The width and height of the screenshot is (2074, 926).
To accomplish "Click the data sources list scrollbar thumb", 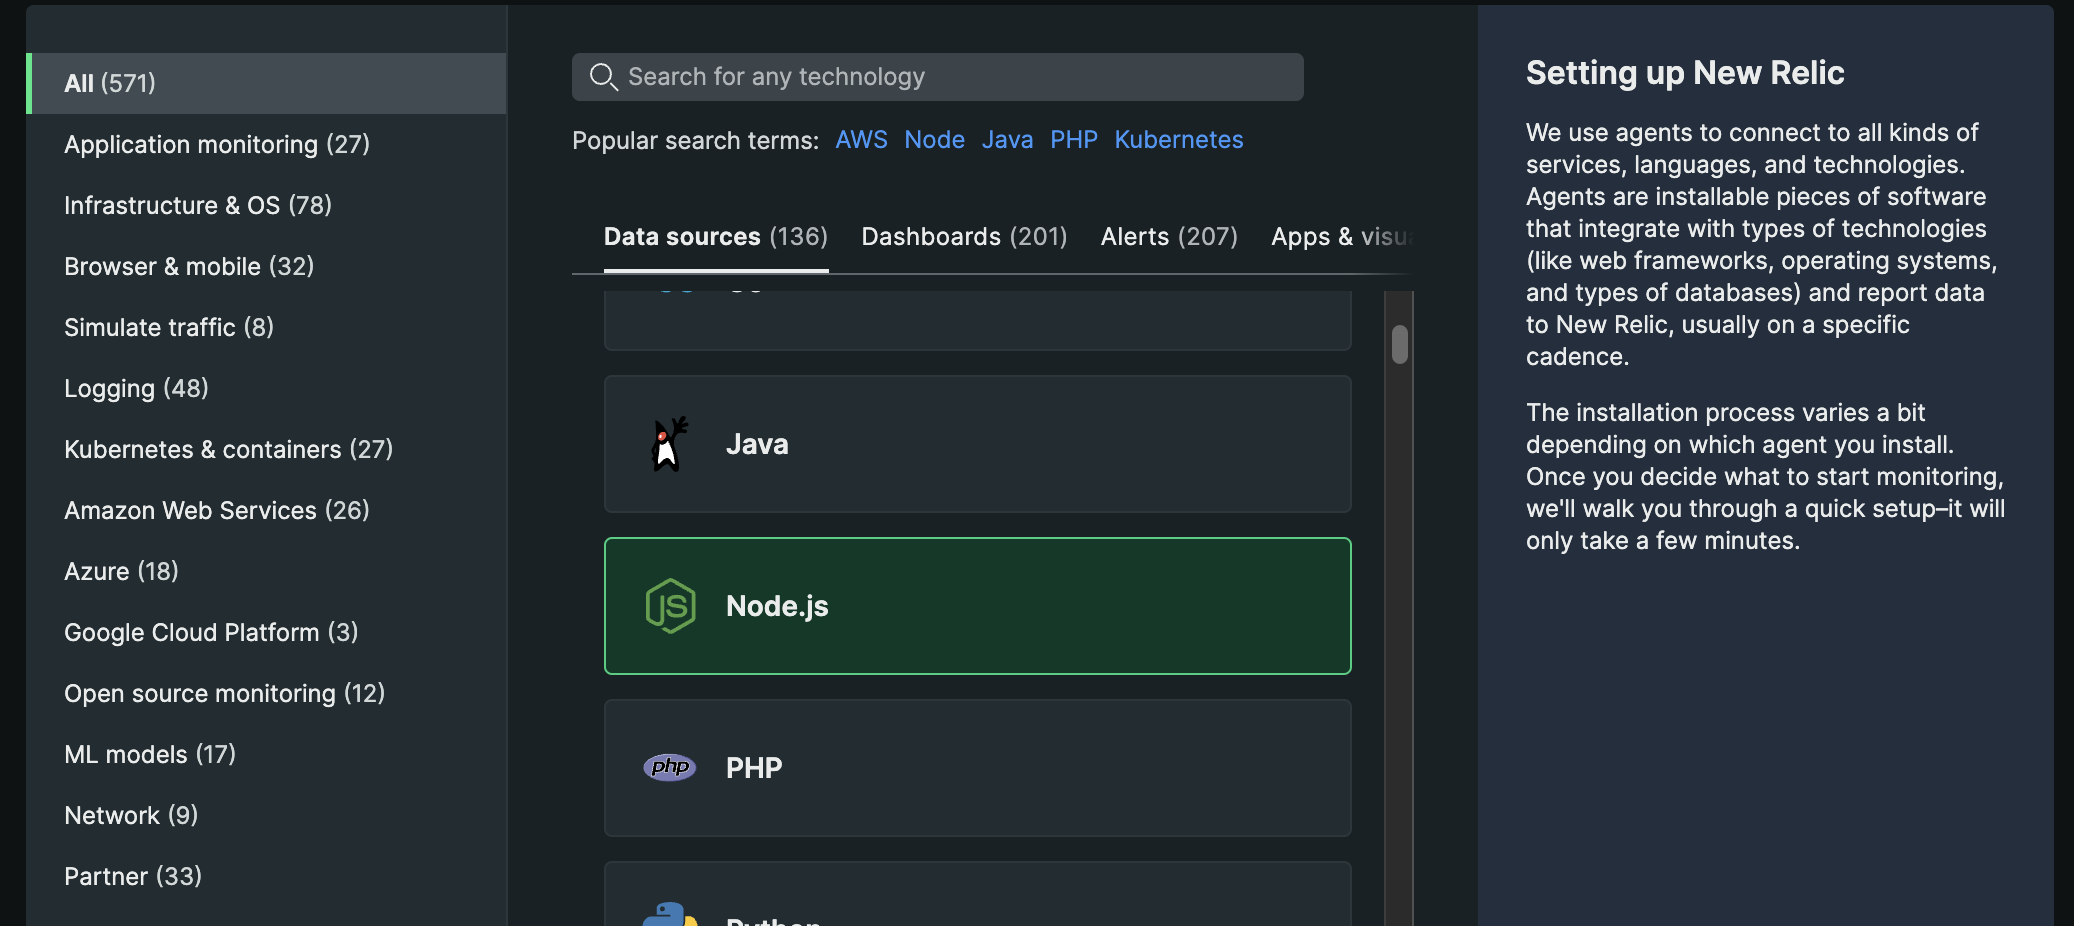I will coord(1400,345).
